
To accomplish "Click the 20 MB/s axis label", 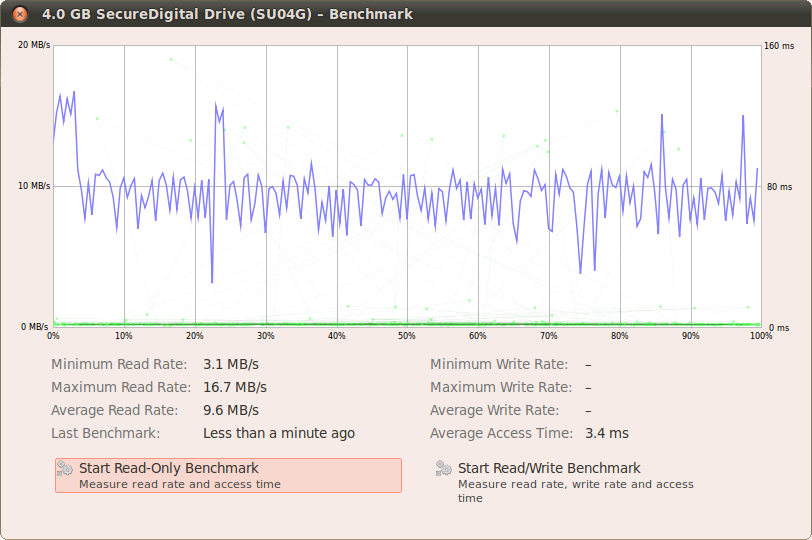I will click(x=34, y=45).
